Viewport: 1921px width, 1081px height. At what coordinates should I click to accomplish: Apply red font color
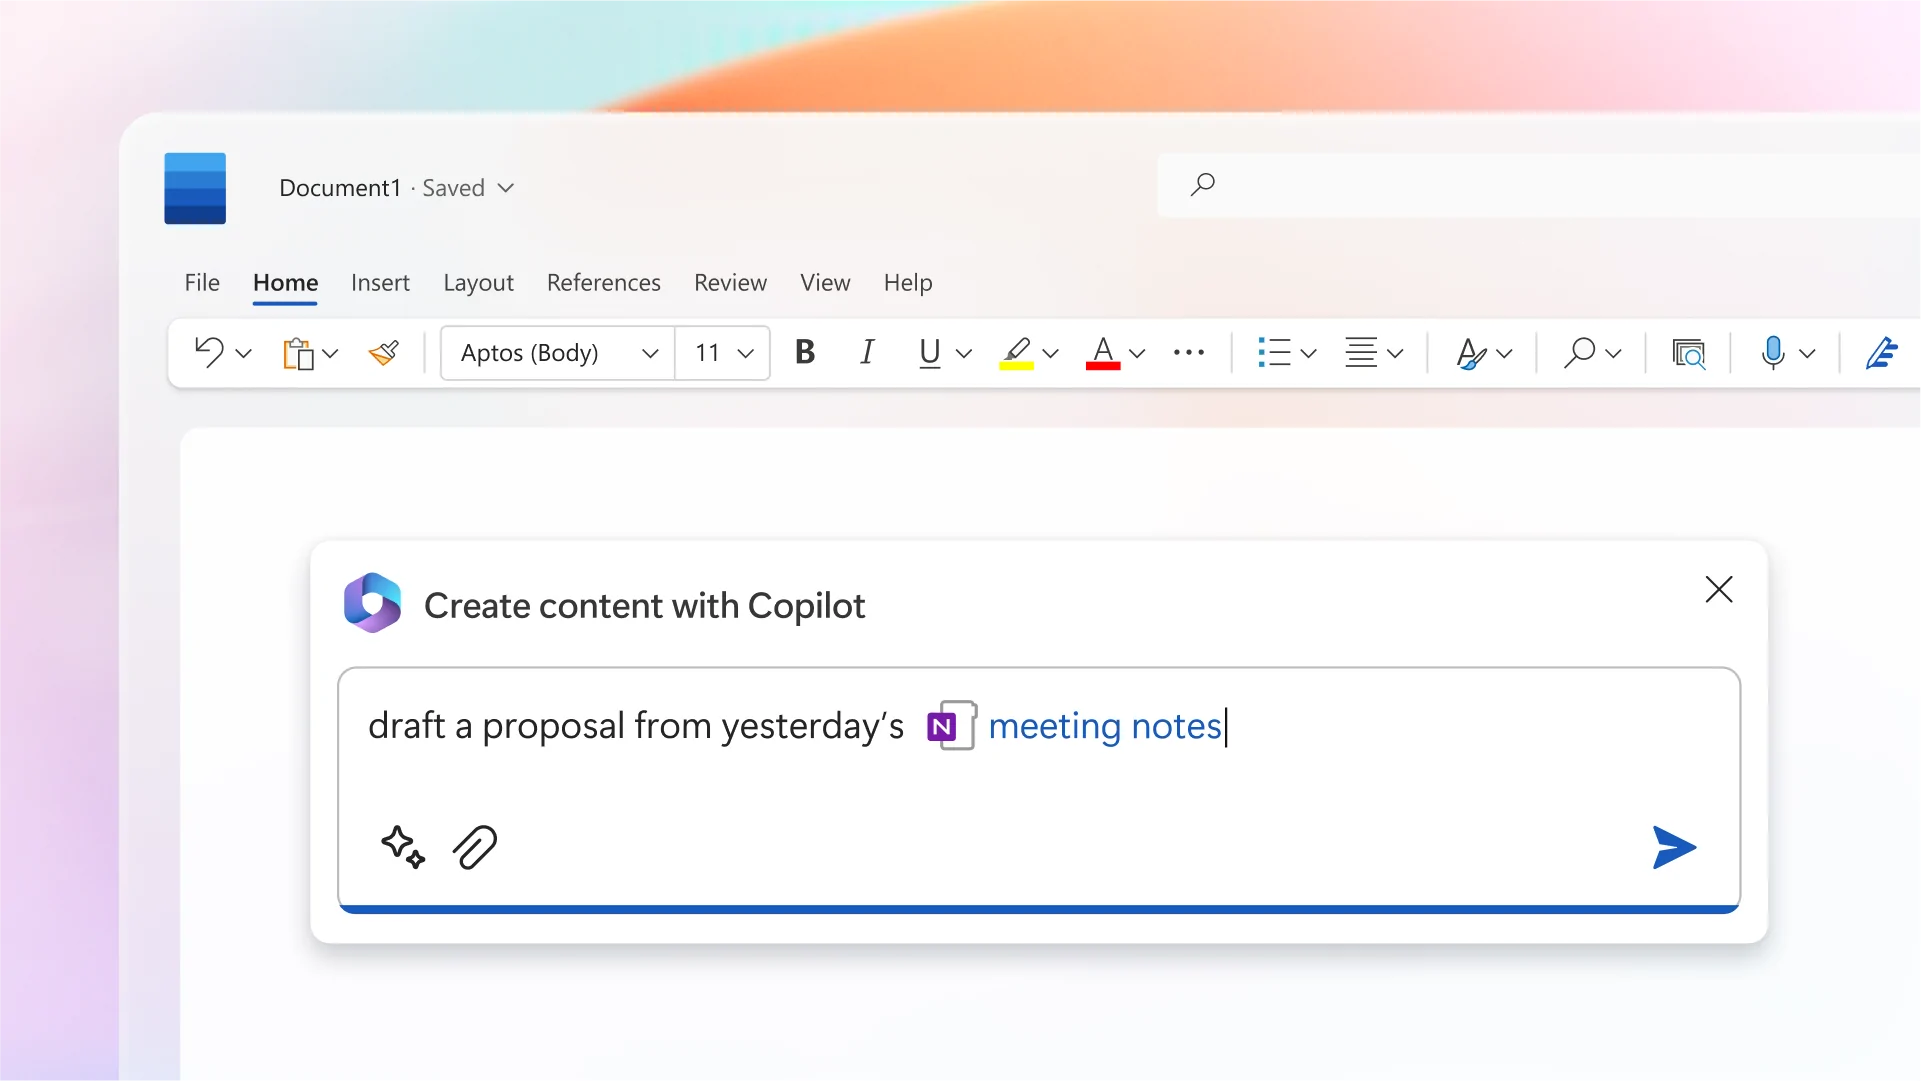pyautogui.click(x=1103, y=353)
